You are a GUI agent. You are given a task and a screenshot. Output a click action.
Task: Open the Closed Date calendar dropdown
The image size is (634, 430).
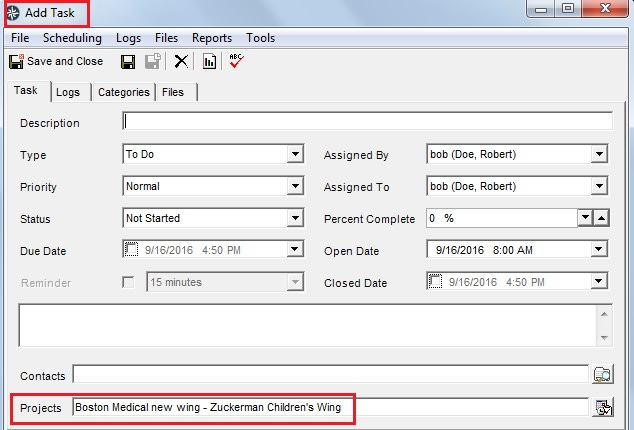point(599,281)
